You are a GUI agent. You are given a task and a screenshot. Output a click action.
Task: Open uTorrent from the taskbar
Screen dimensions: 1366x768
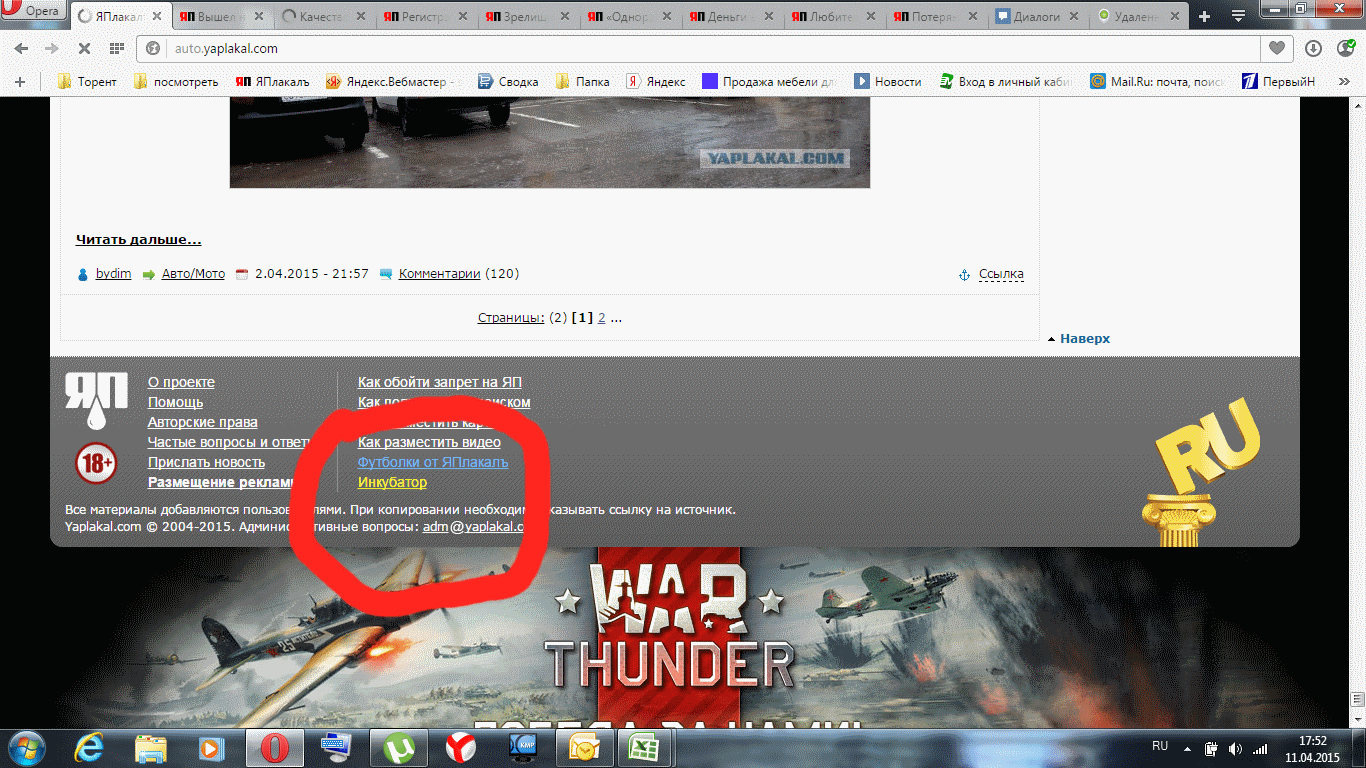point(399,747)
